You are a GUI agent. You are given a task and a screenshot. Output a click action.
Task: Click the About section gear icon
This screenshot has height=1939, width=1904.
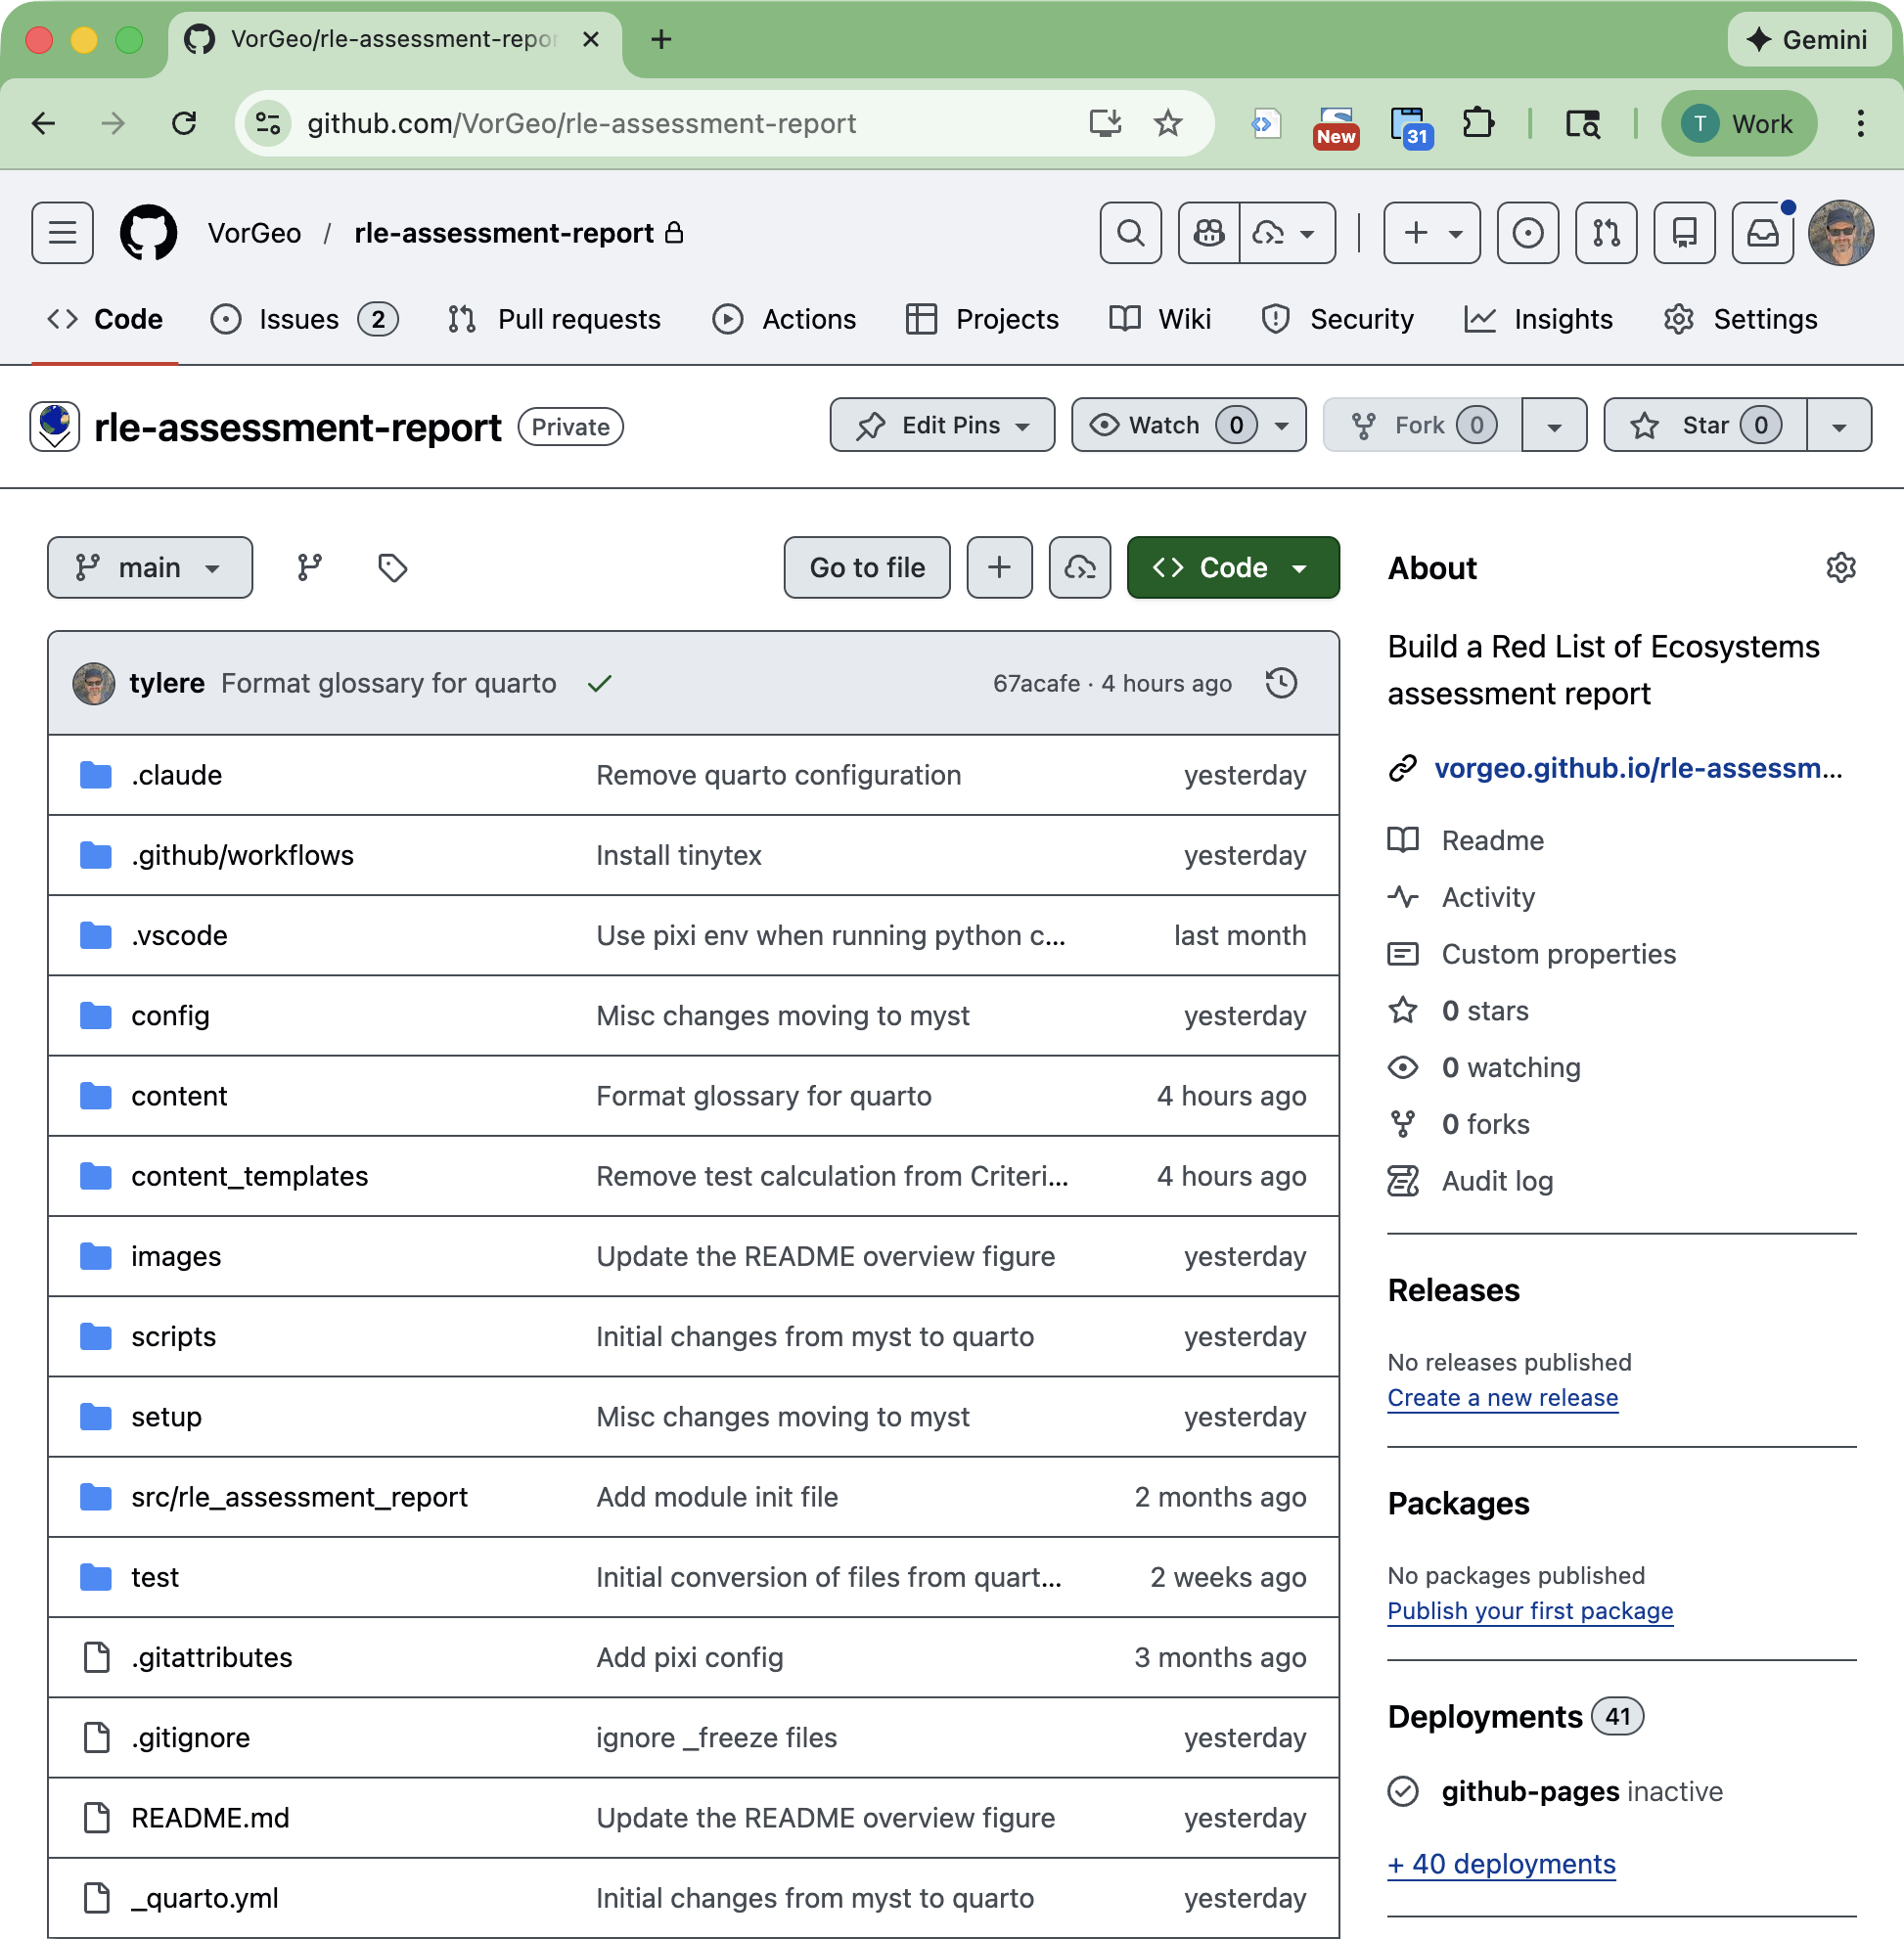coord(1840,567)
